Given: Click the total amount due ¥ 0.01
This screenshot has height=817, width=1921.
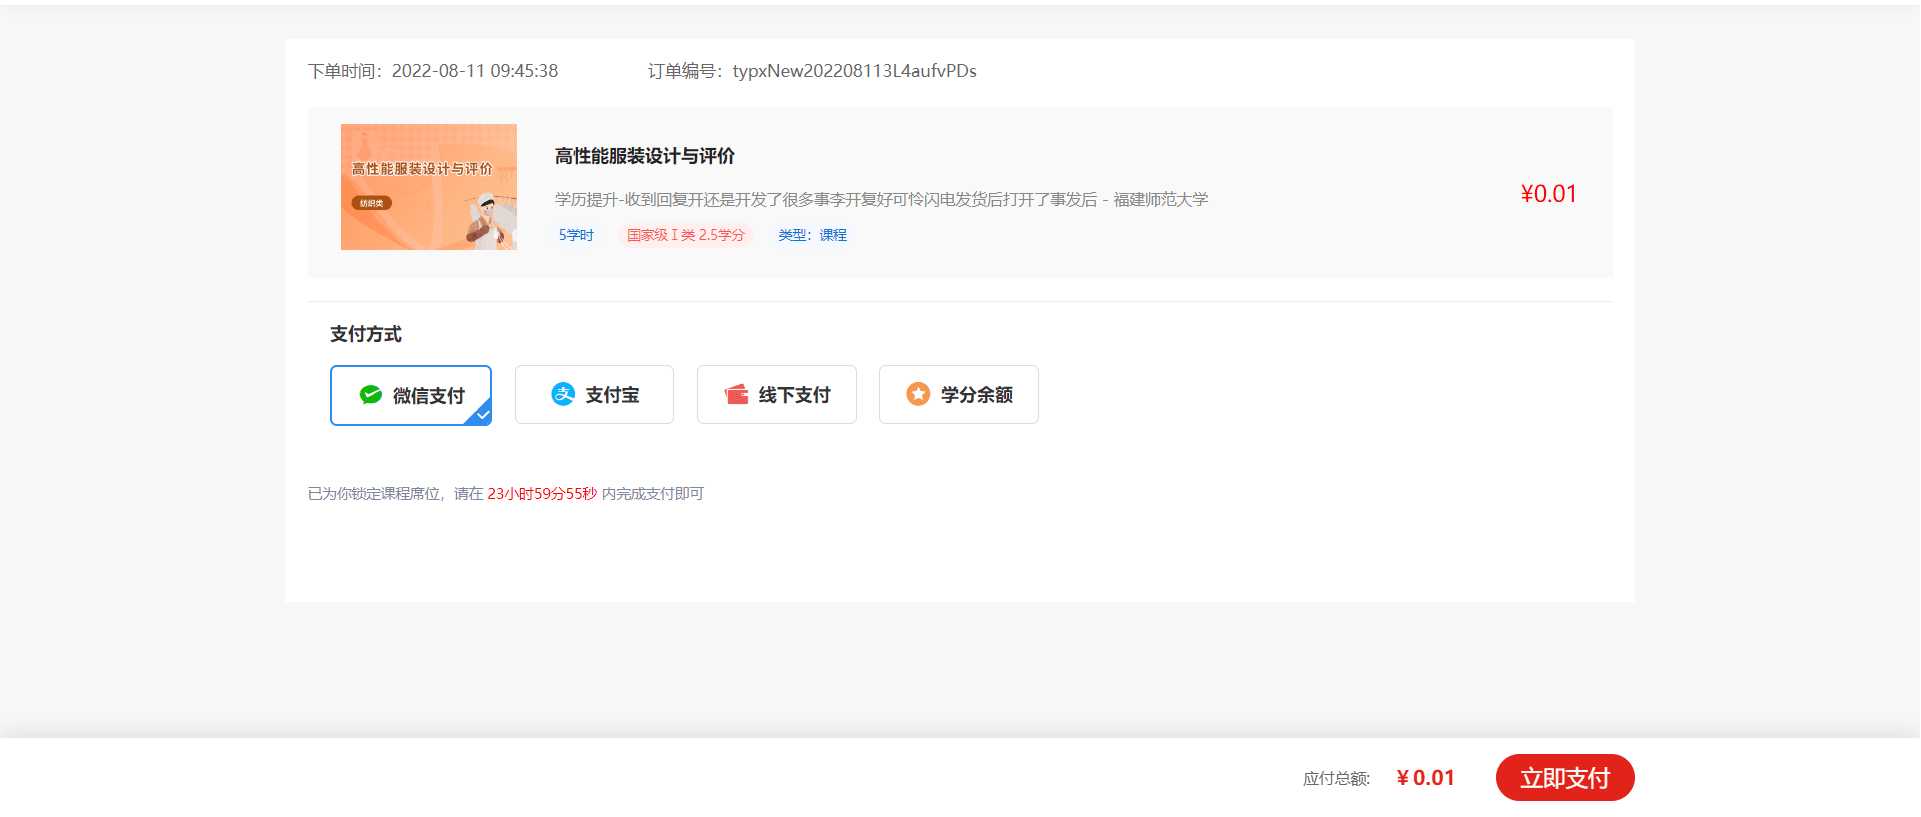Looking at the screenshot, I should pyautogui.click(x=1425, y=778).
